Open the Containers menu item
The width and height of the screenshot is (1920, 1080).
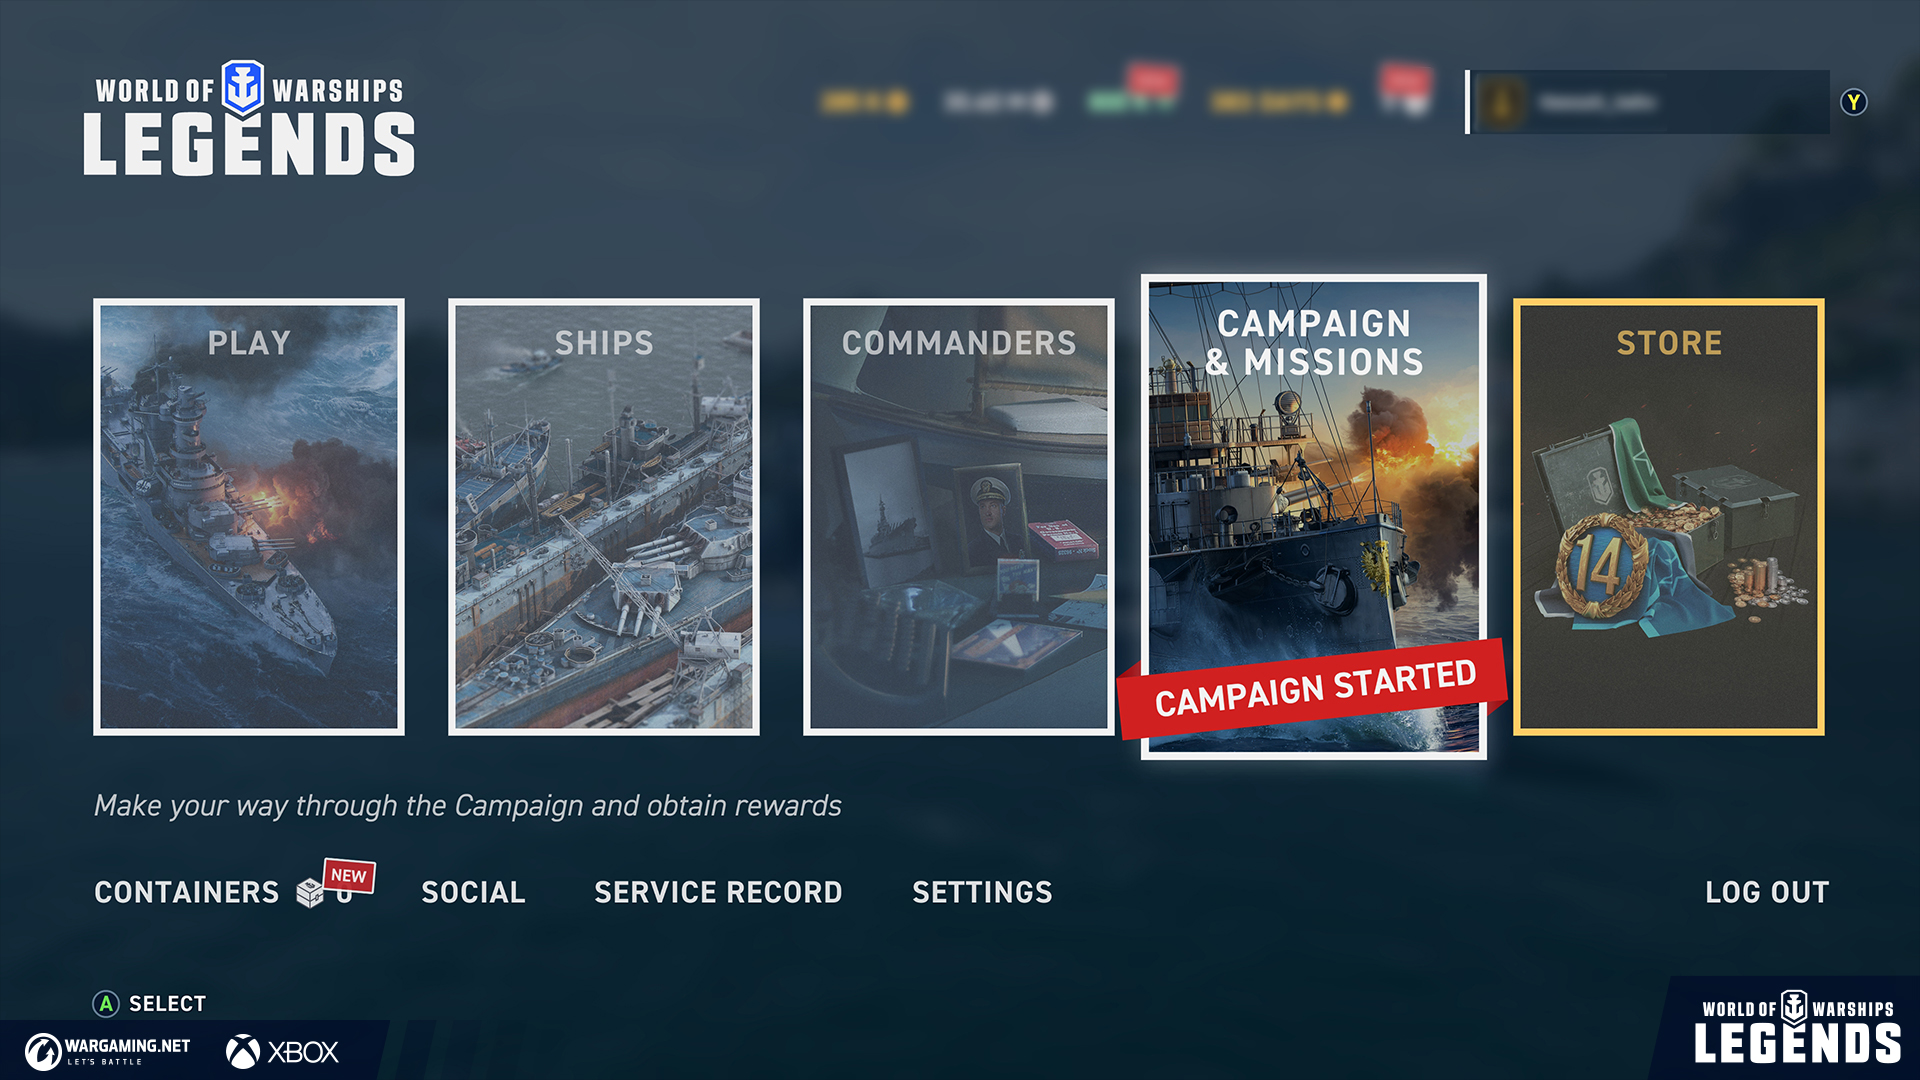click(x=187, y=892)
